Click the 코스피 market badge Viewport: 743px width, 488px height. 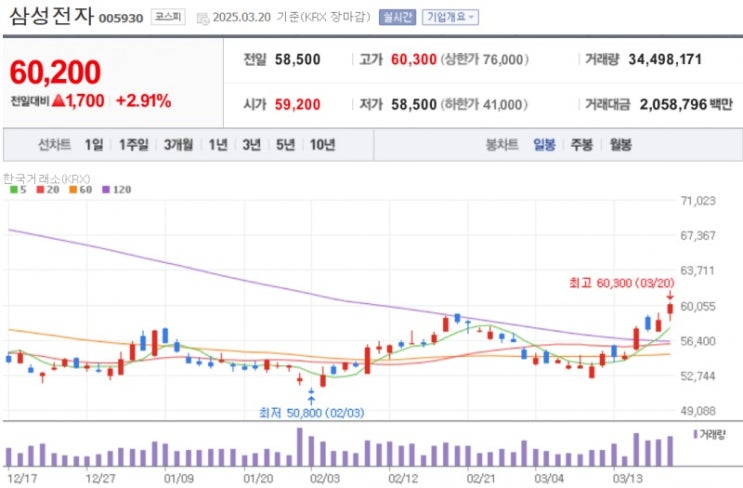tap(168, 18)
